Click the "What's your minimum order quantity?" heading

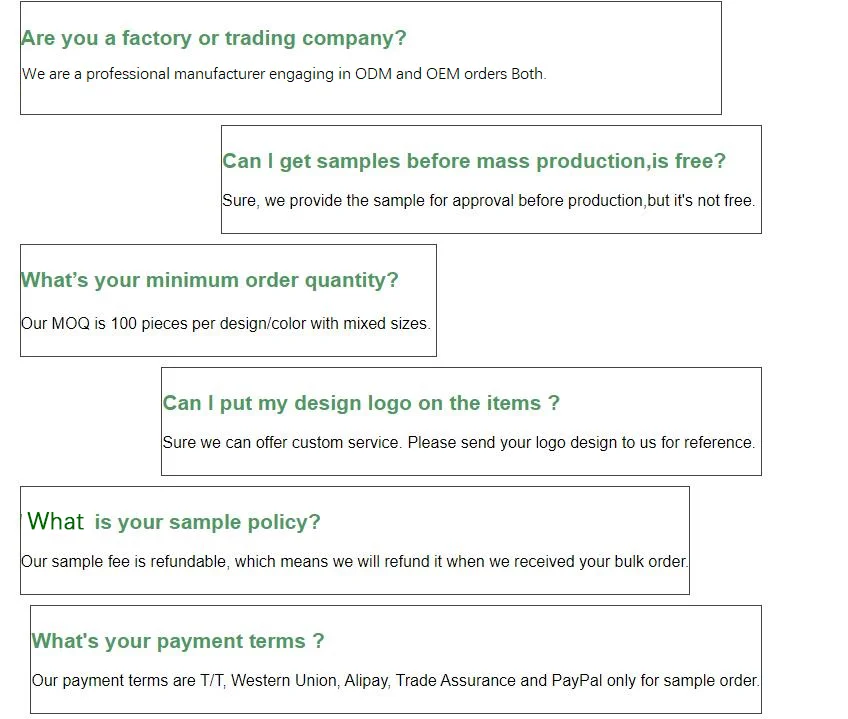click(x=209, y=280)
